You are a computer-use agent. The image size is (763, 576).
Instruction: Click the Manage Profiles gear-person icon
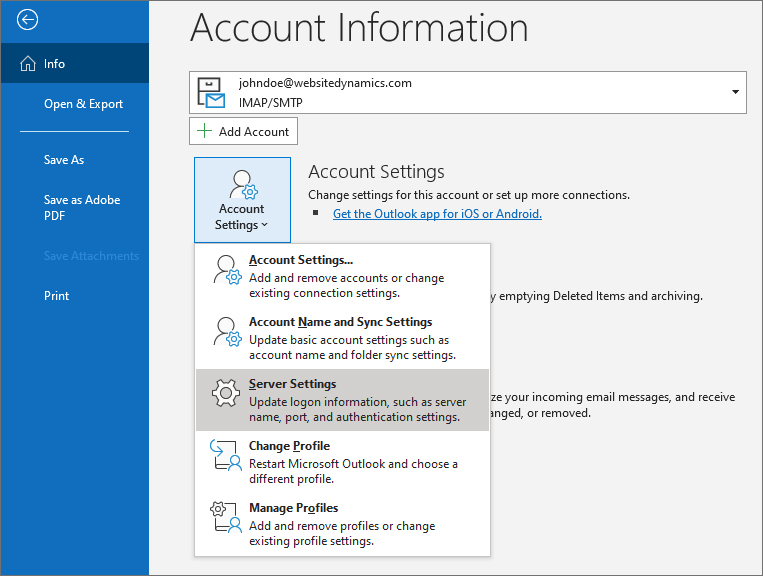(226, 517)
